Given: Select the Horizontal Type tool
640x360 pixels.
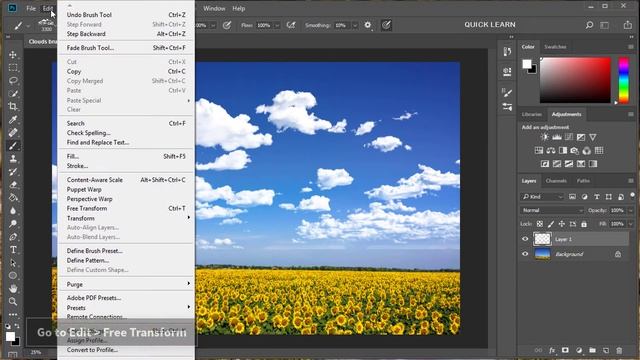Looking at the screenshot, I should [13, 250].
